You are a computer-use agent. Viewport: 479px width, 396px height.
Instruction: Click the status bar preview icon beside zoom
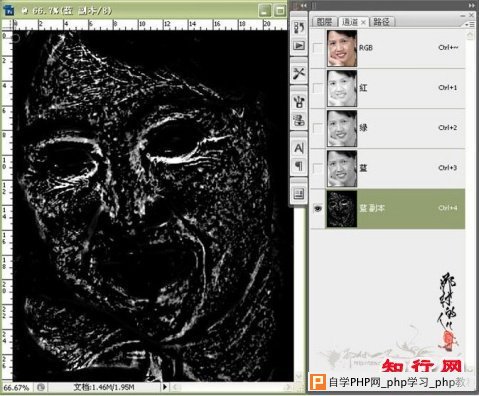tap(41, 387)
